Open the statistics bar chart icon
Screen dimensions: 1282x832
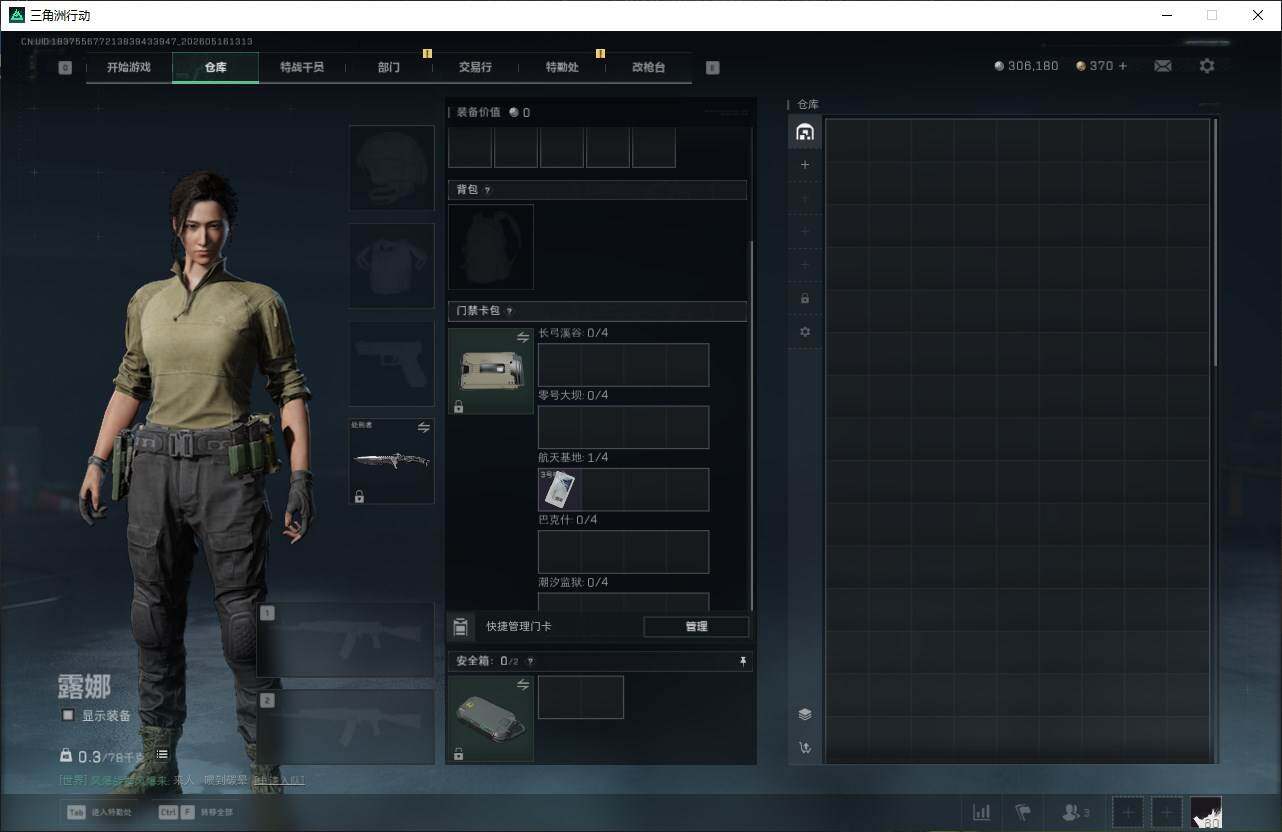[982, 812]
